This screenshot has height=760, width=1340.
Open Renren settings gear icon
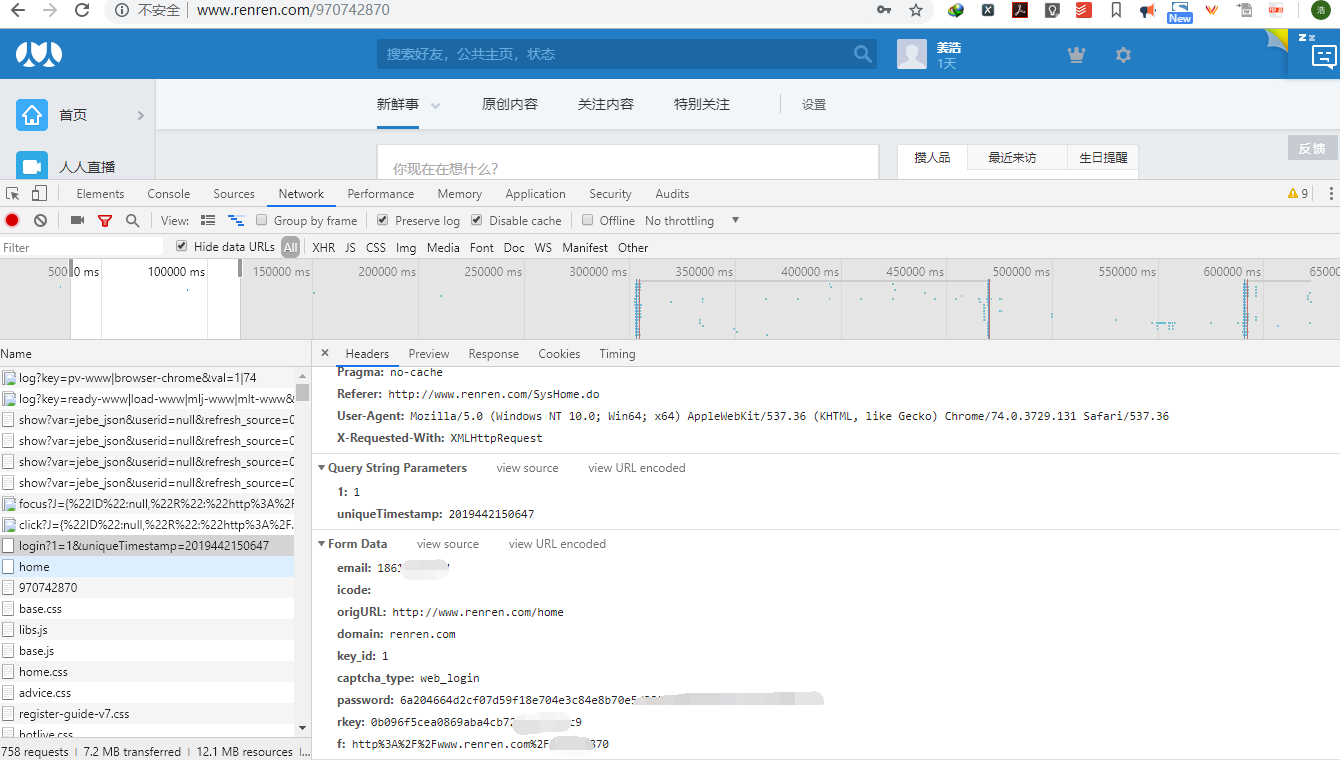[x=1123, y=55]
